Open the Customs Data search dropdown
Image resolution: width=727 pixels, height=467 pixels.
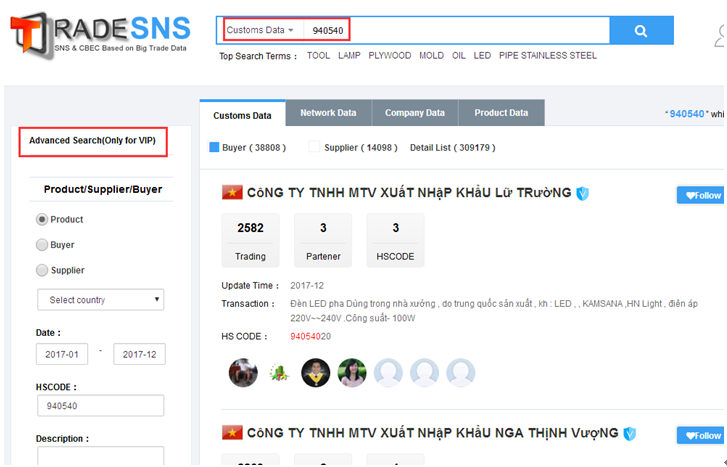pos(260,31)
